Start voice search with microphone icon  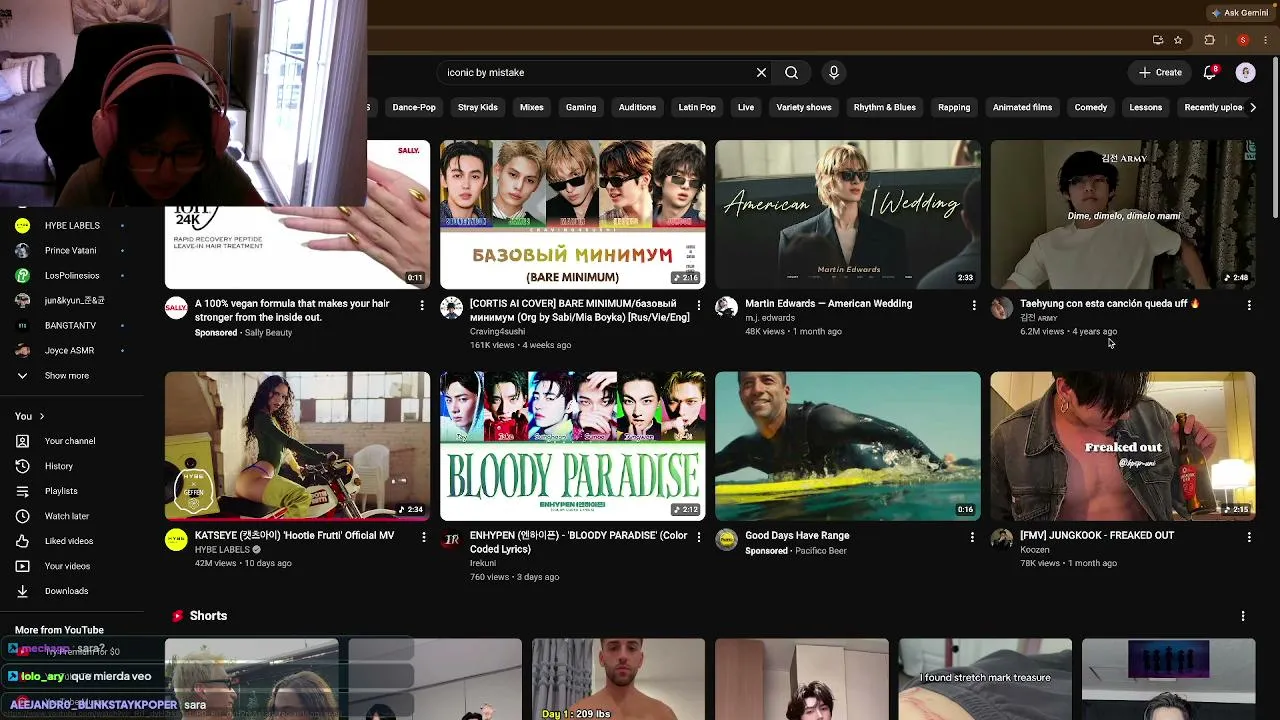coord(834,72)
